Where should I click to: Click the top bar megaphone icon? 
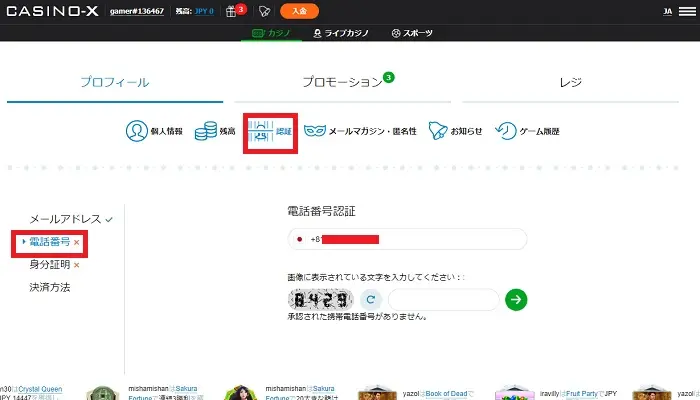[x=264, y=11]
